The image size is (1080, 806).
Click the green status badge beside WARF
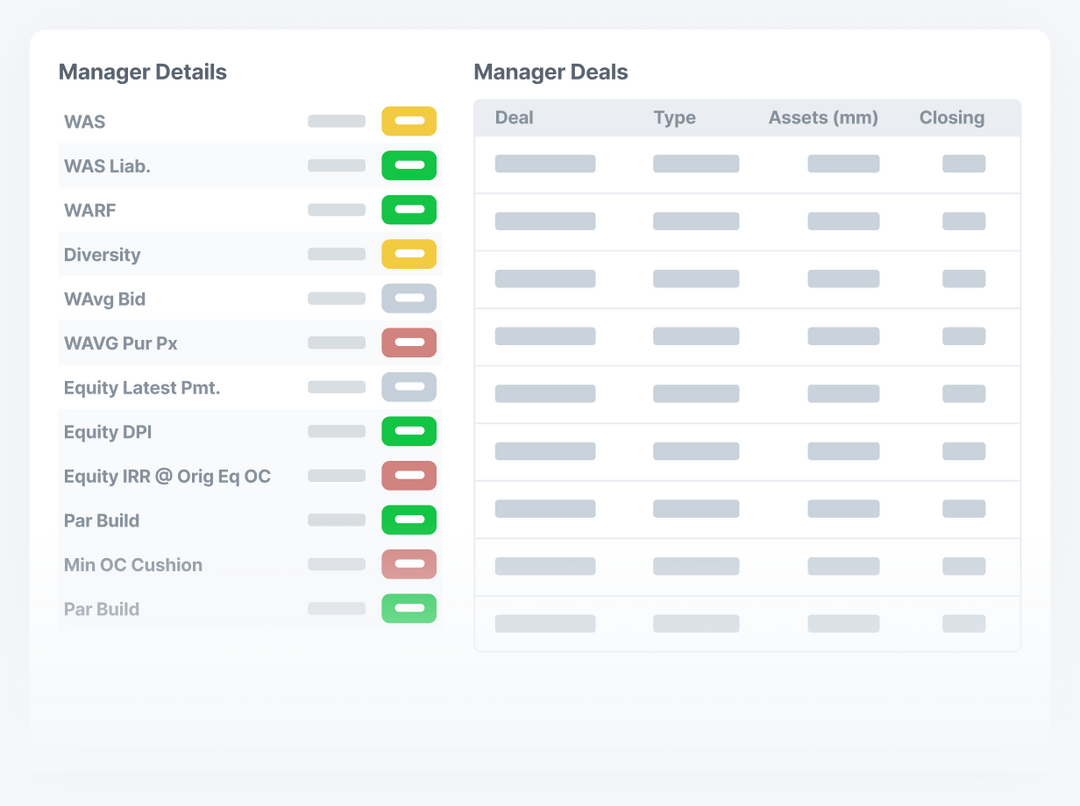click(x=409, y=210)
